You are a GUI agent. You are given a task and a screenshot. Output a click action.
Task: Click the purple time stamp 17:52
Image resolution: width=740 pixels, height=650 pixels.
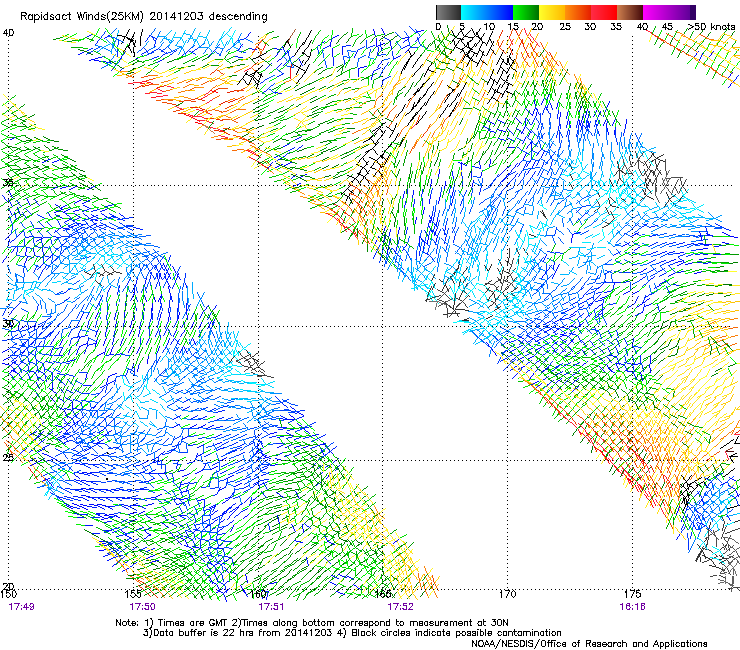click(x=400, y=607)
